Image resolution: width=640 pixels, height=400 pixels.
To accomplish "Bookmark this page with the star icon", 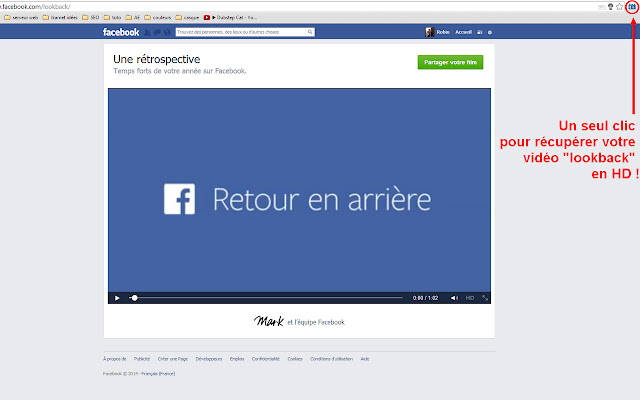I will coord(620,7).
